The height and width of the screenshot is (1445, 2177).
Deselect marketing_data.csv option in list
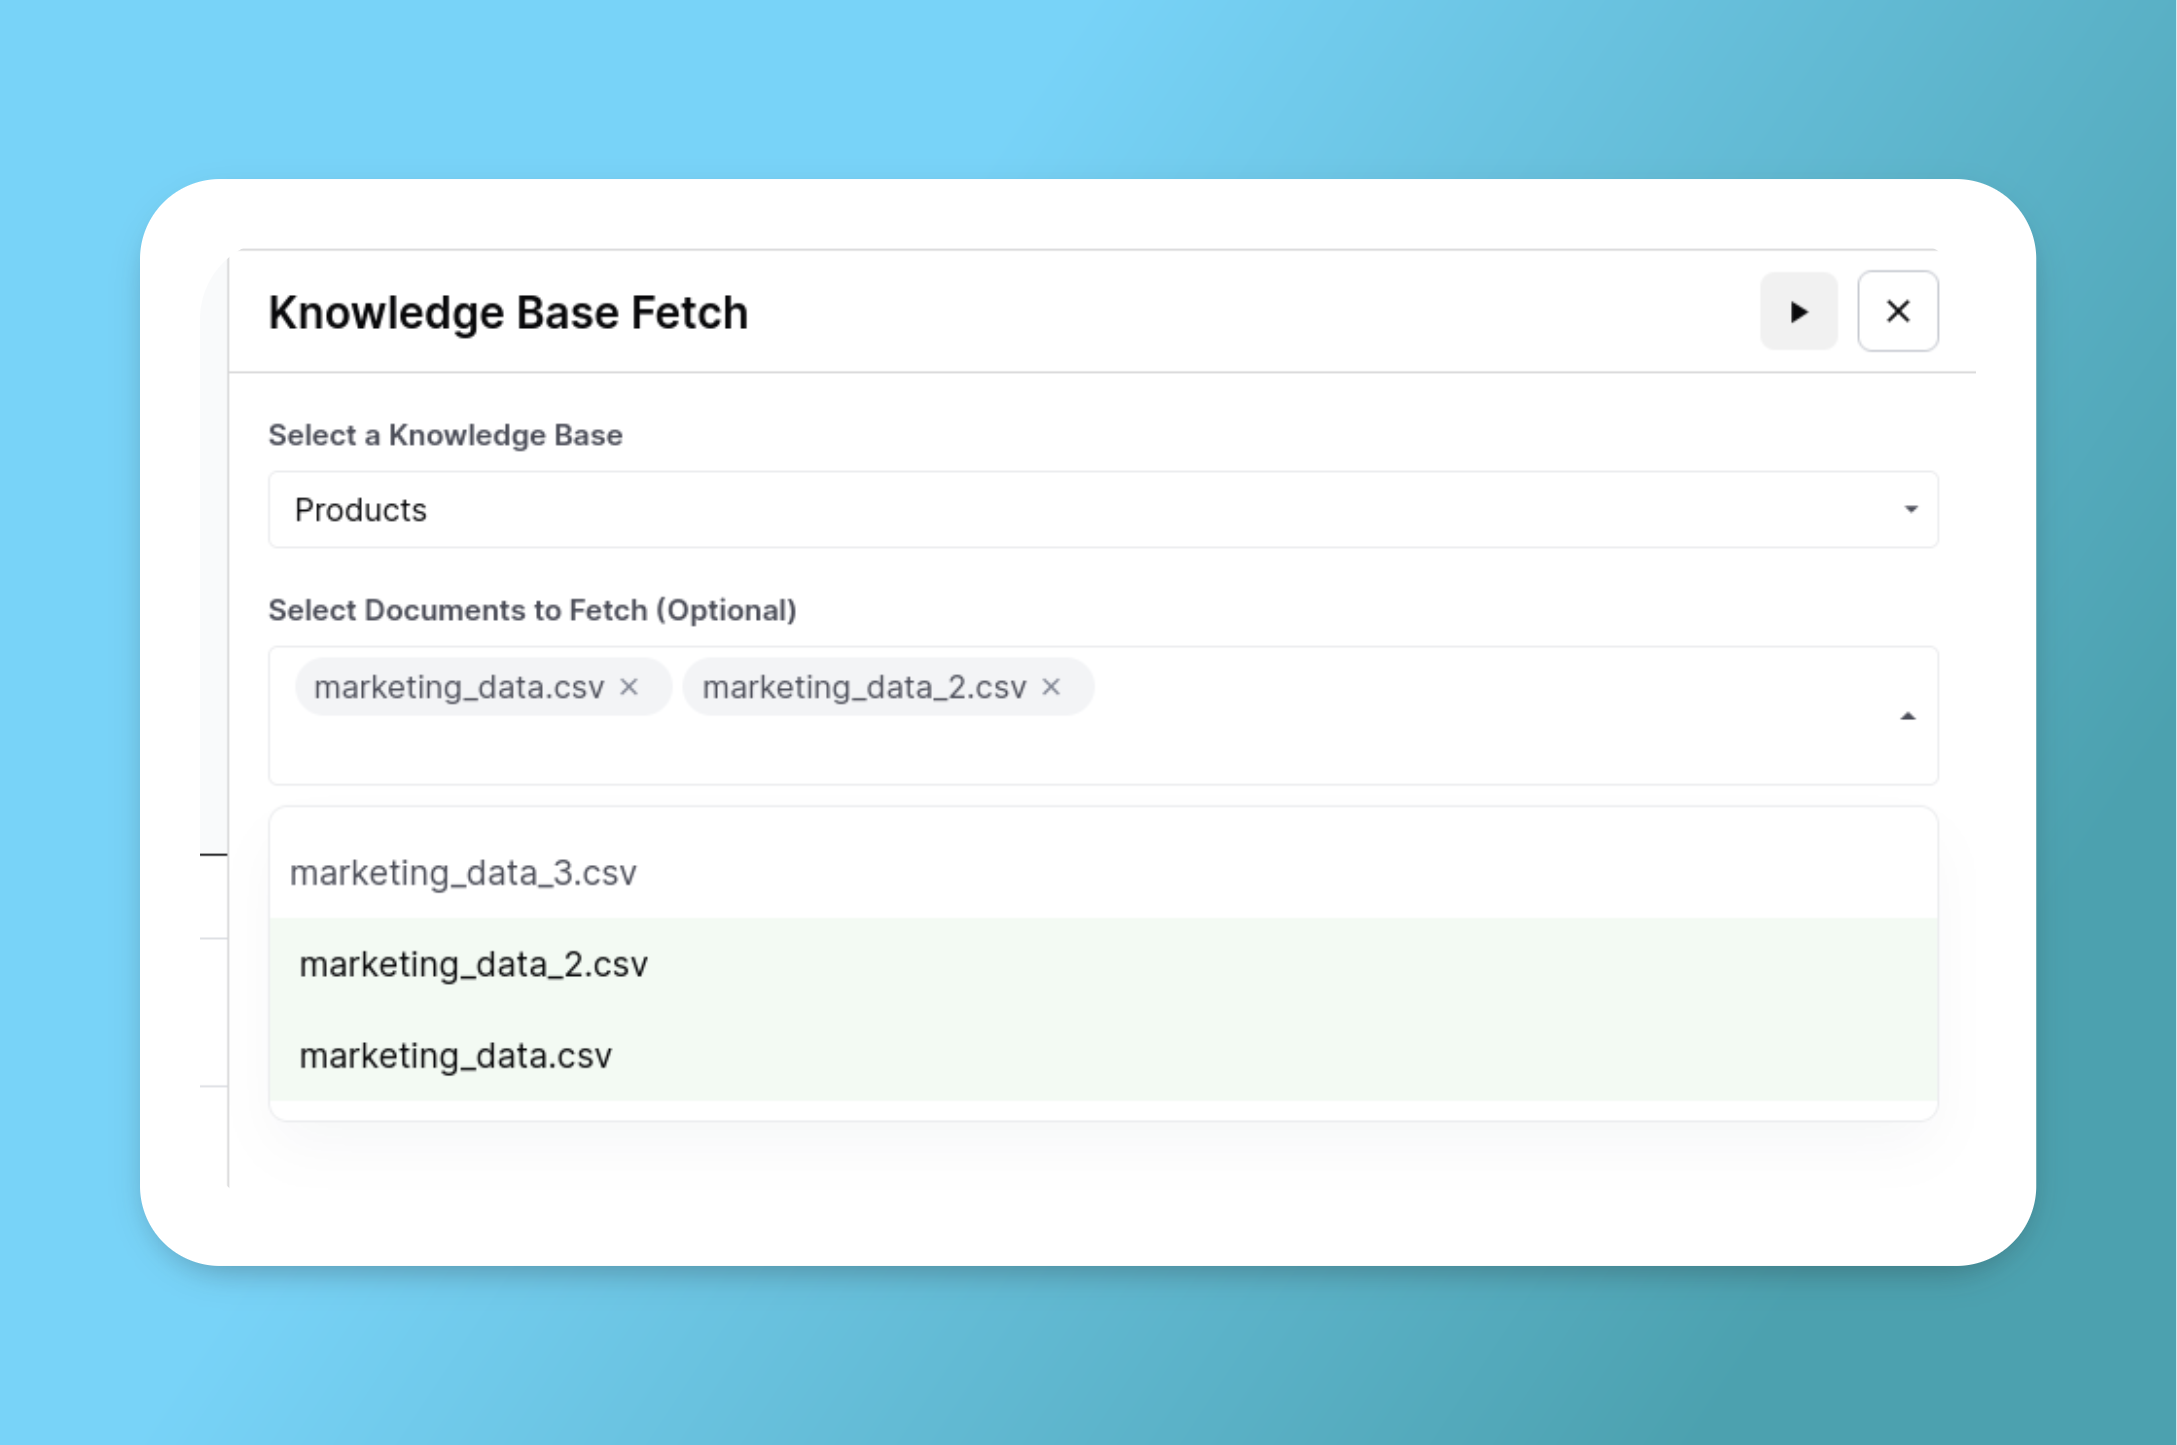click(x=456, y=1056)
